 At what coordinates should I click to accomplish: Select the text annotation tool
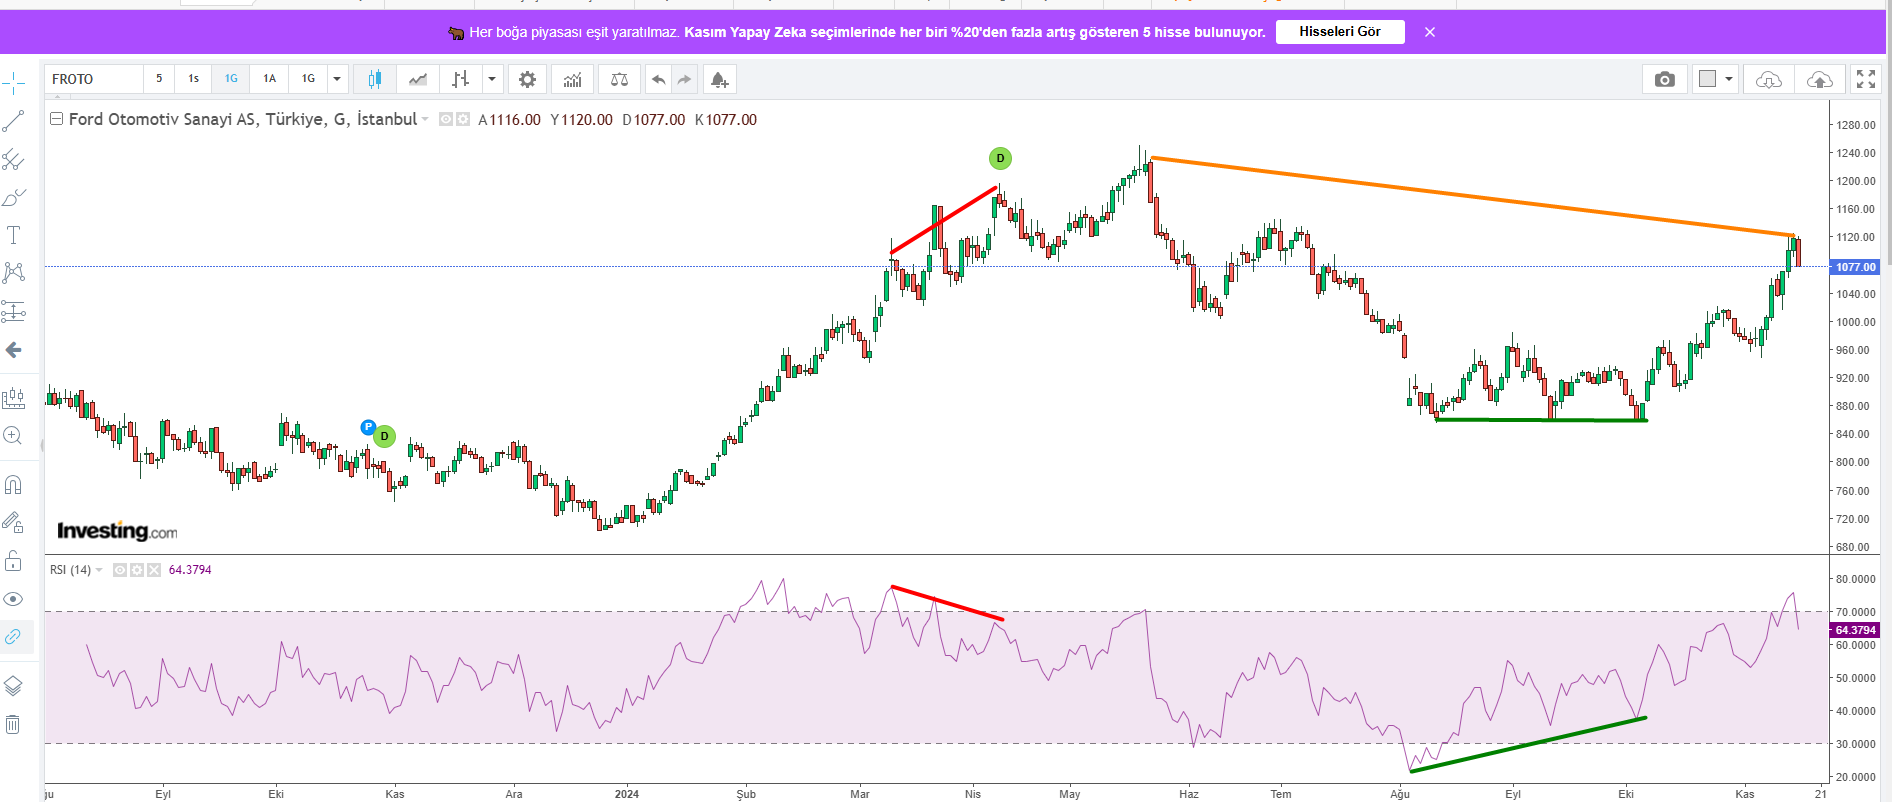14,236
